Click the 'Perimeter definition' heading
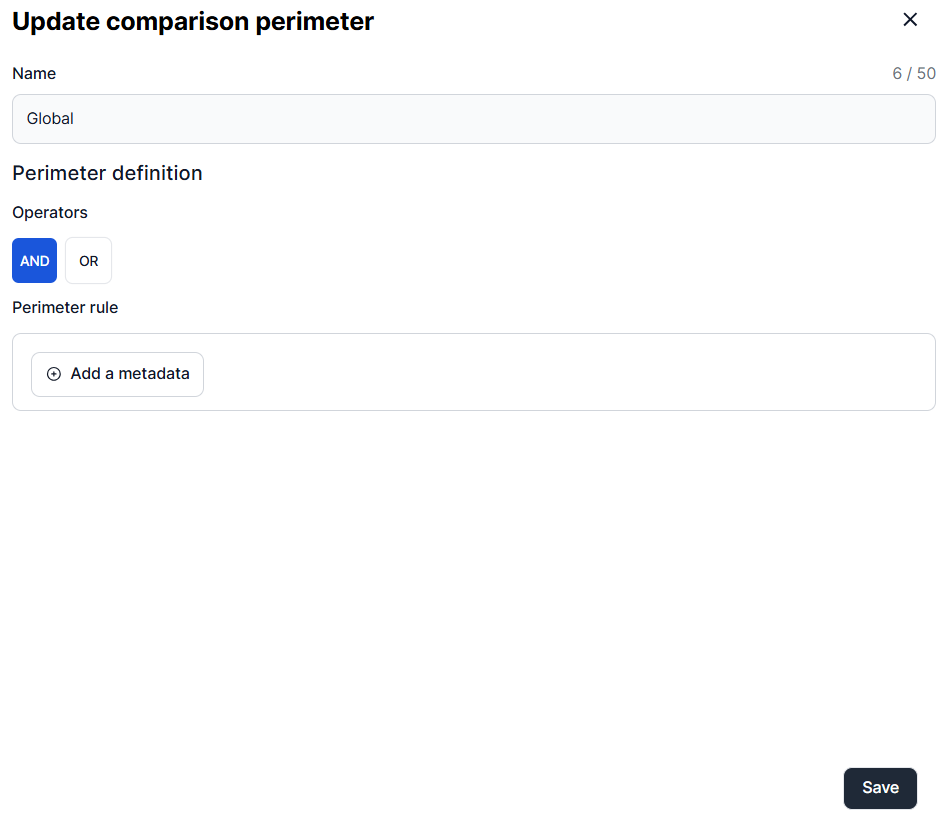This screenshot has width=945, height=818. [x=107, y=173]
